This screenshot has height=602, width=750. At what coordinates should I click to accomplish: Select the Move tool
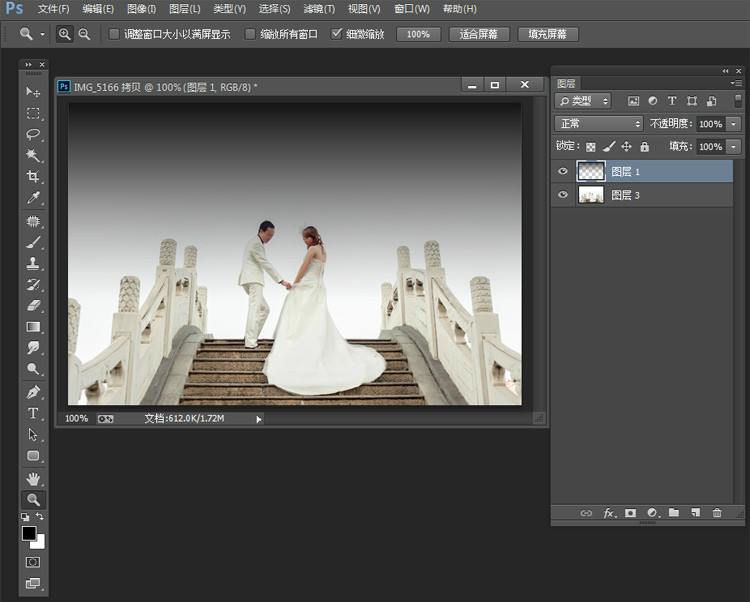point(33,92)
